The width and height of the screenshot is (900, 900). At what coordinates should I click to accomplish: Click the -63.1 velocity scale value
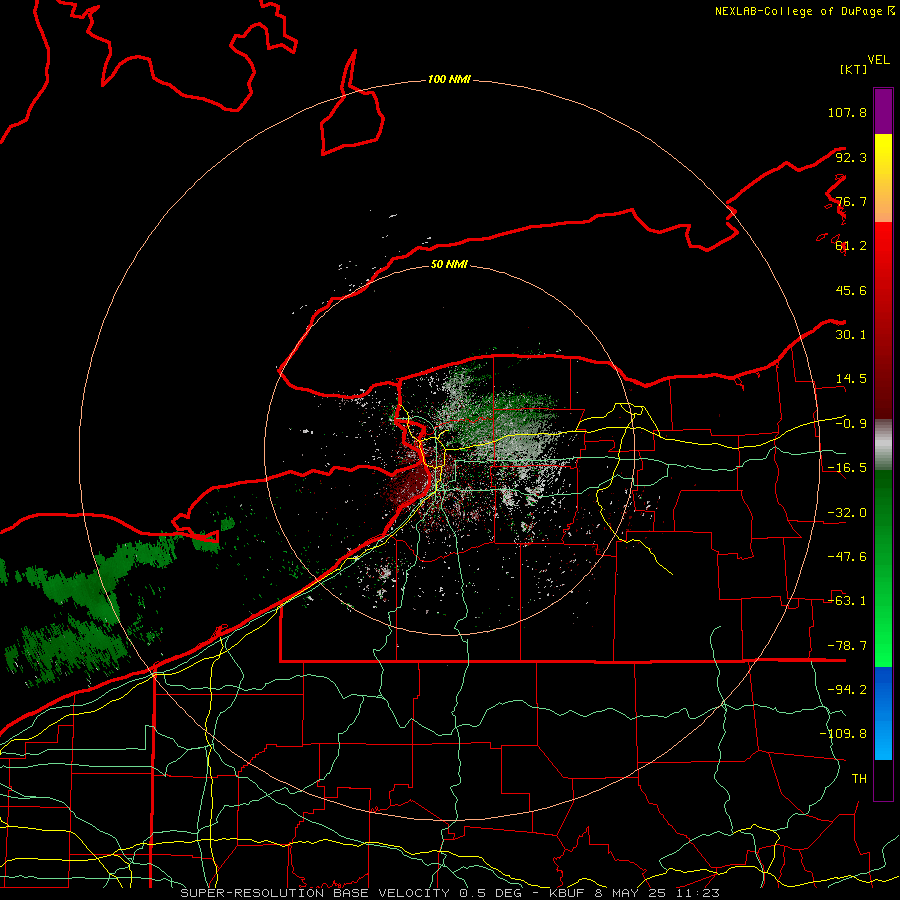coord(847,601)
